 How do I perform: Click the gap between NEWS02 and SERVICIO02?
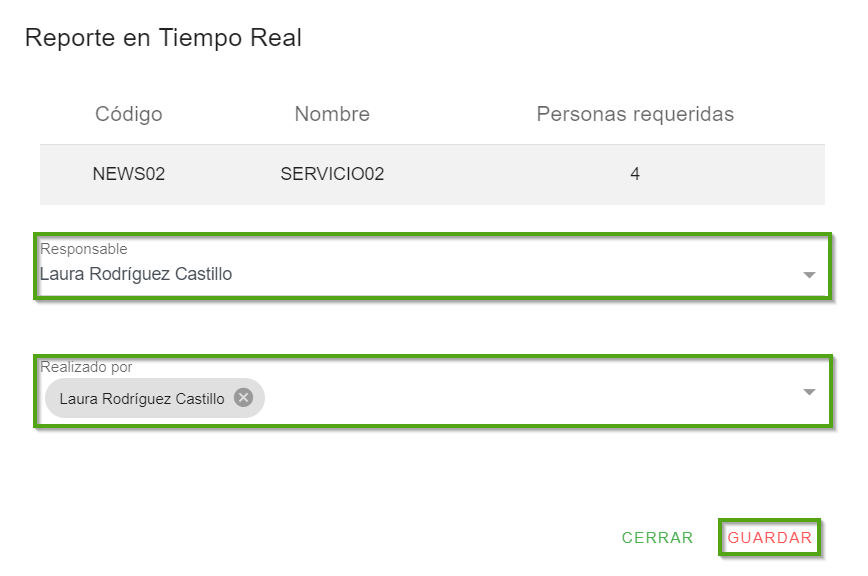coord(222,174)
